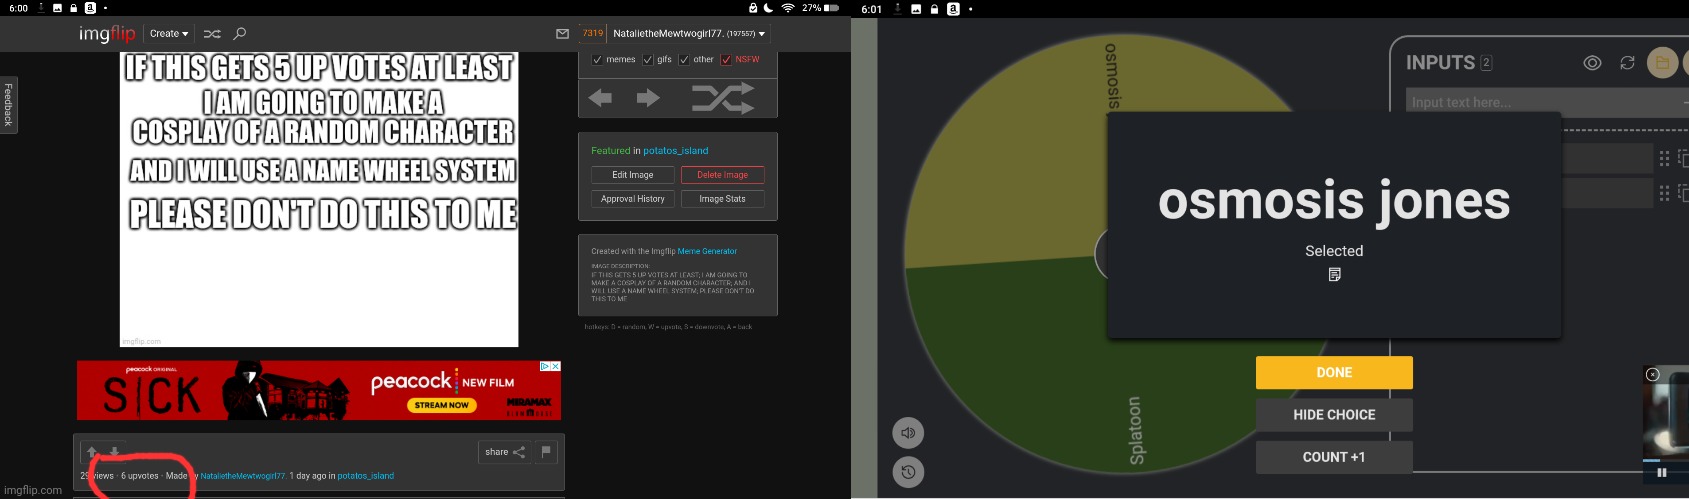1689x499 pixels.
Task: Open Image Stats
Action: (722, 199)
